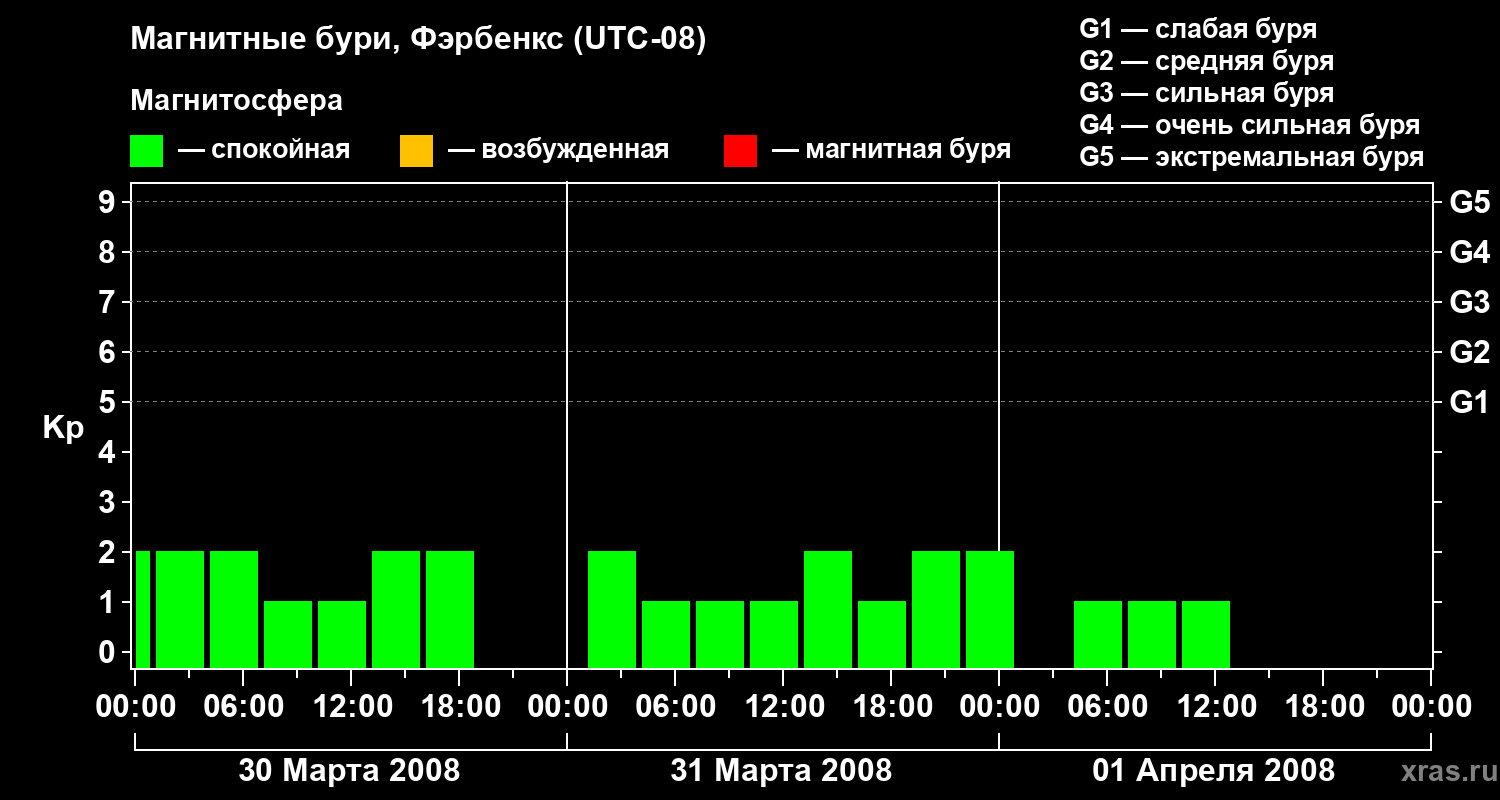Click the 18:00 tick label for 30 Марта
The height and width of the screenshot is (800, 1500).
[x=459, y=707]
